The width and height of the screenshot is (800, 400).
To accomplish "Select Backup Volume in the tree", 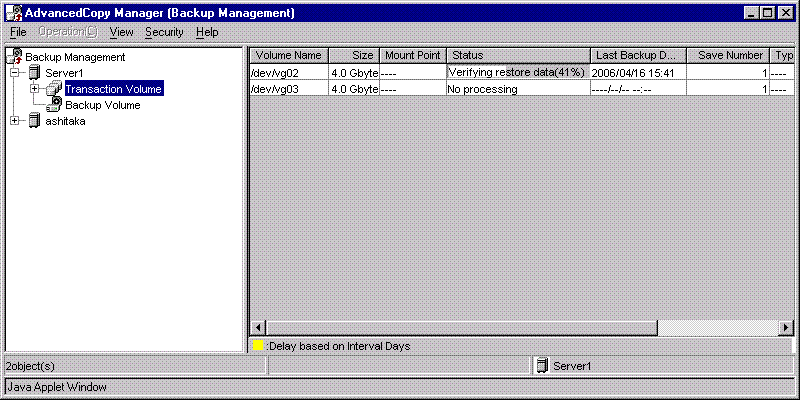I will [x=103, y=105].
